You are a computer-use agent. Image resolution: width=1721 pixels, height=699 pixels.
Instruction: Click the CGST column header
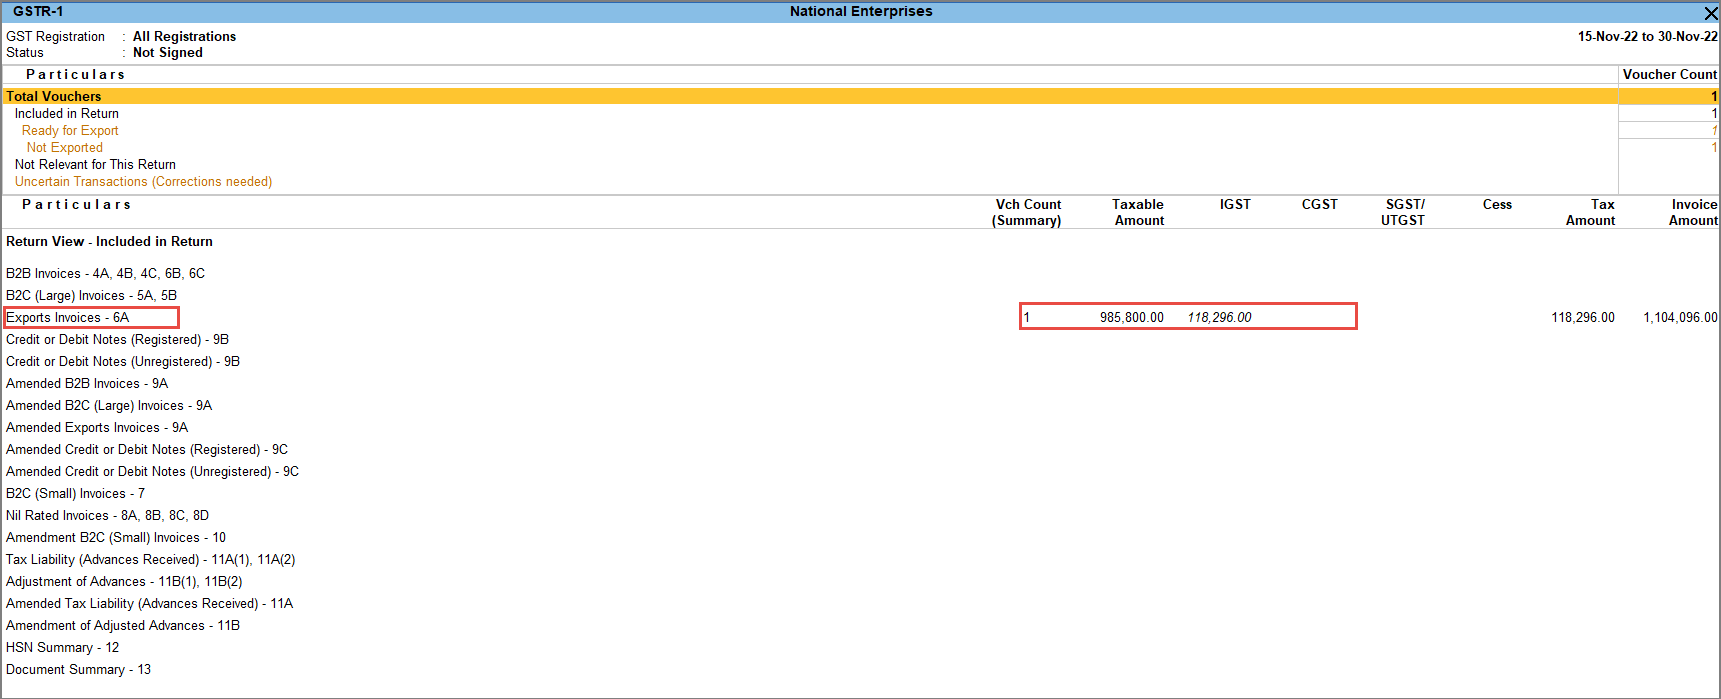coord(1319,204)
